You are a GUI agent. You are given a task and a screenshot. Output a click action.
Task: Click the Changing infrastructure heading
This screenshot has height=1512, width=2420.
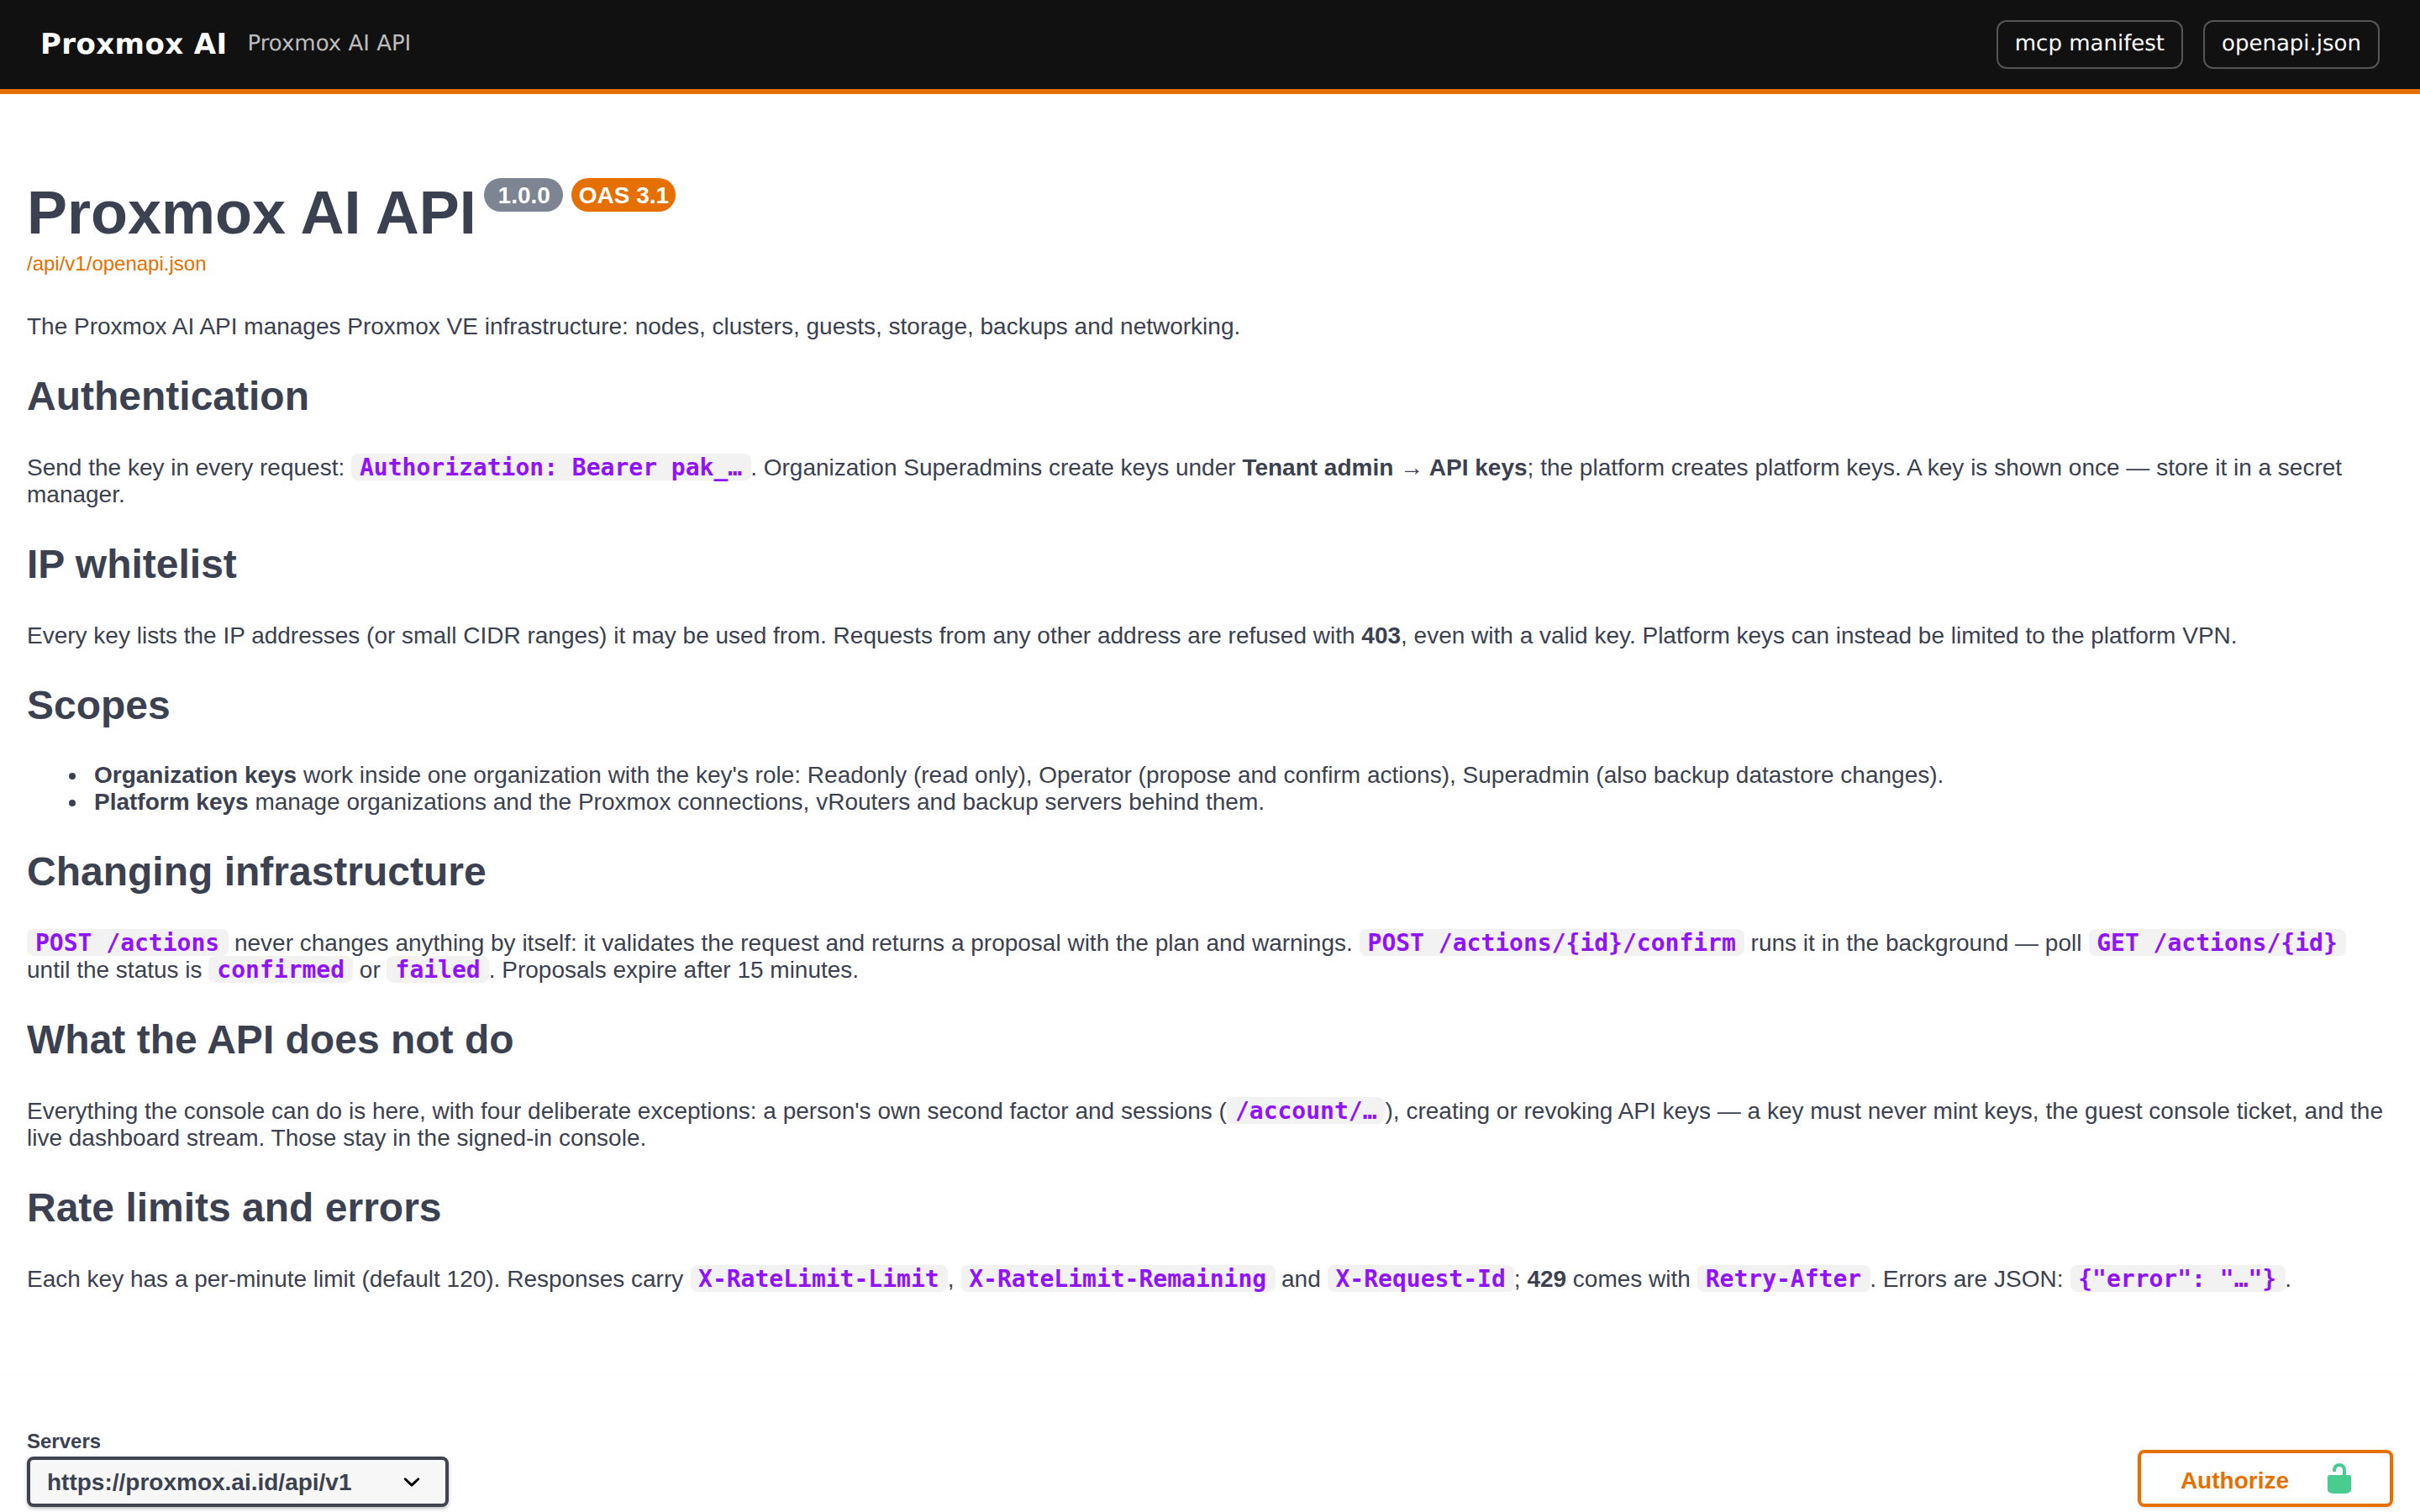(x=256, y=872)
